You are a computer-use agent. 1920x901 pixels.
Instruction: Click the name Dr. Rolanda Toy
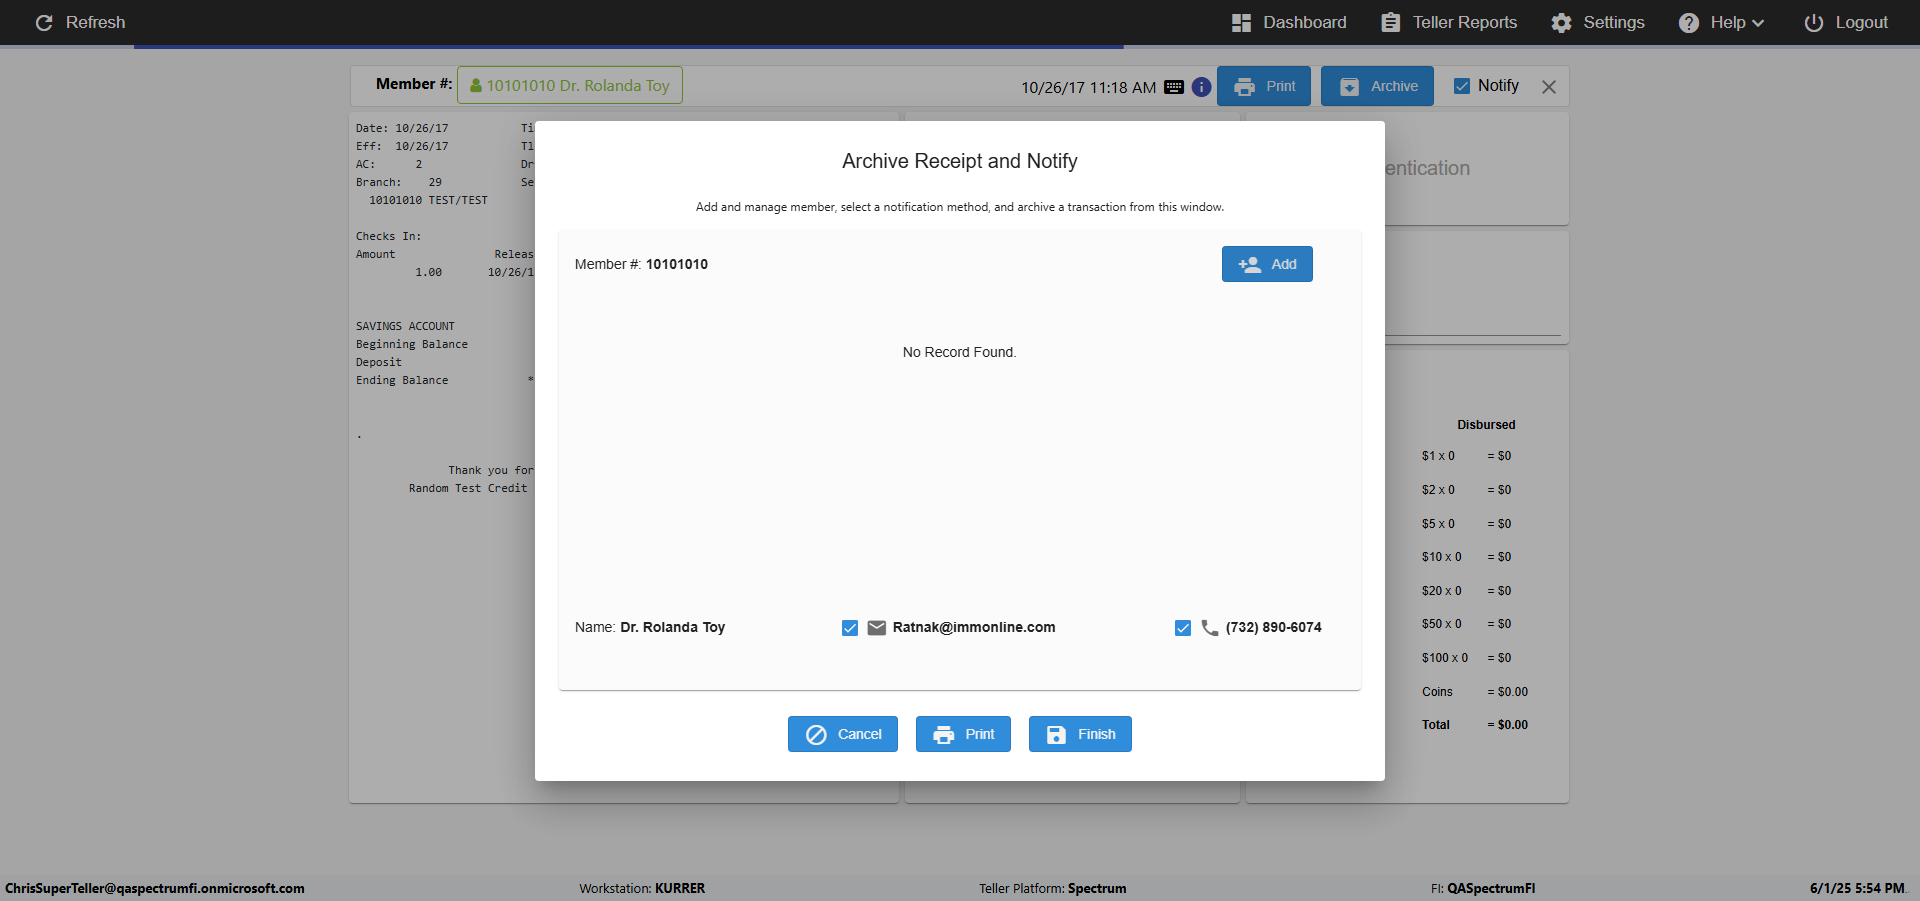(673, 628)
